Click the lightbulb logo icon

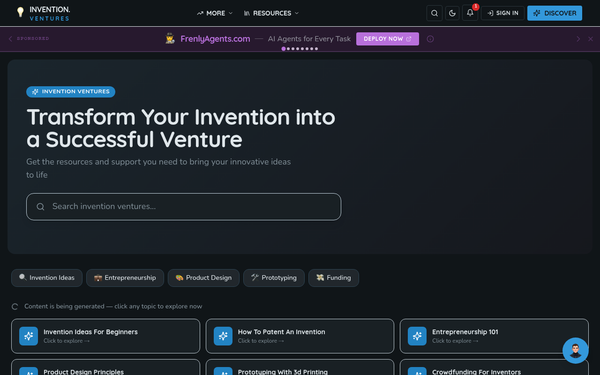pos(20,12)
